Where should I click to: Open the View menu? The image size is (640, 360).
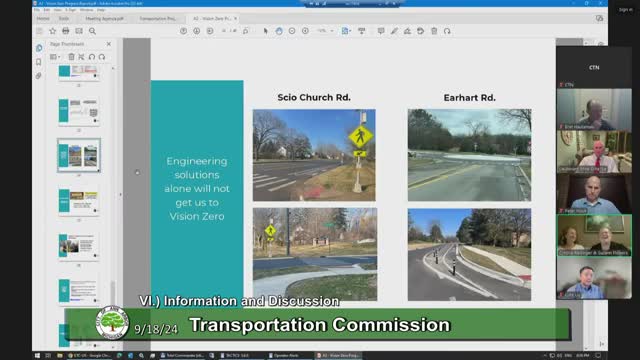pyautogui.click(x=58, y=10)
